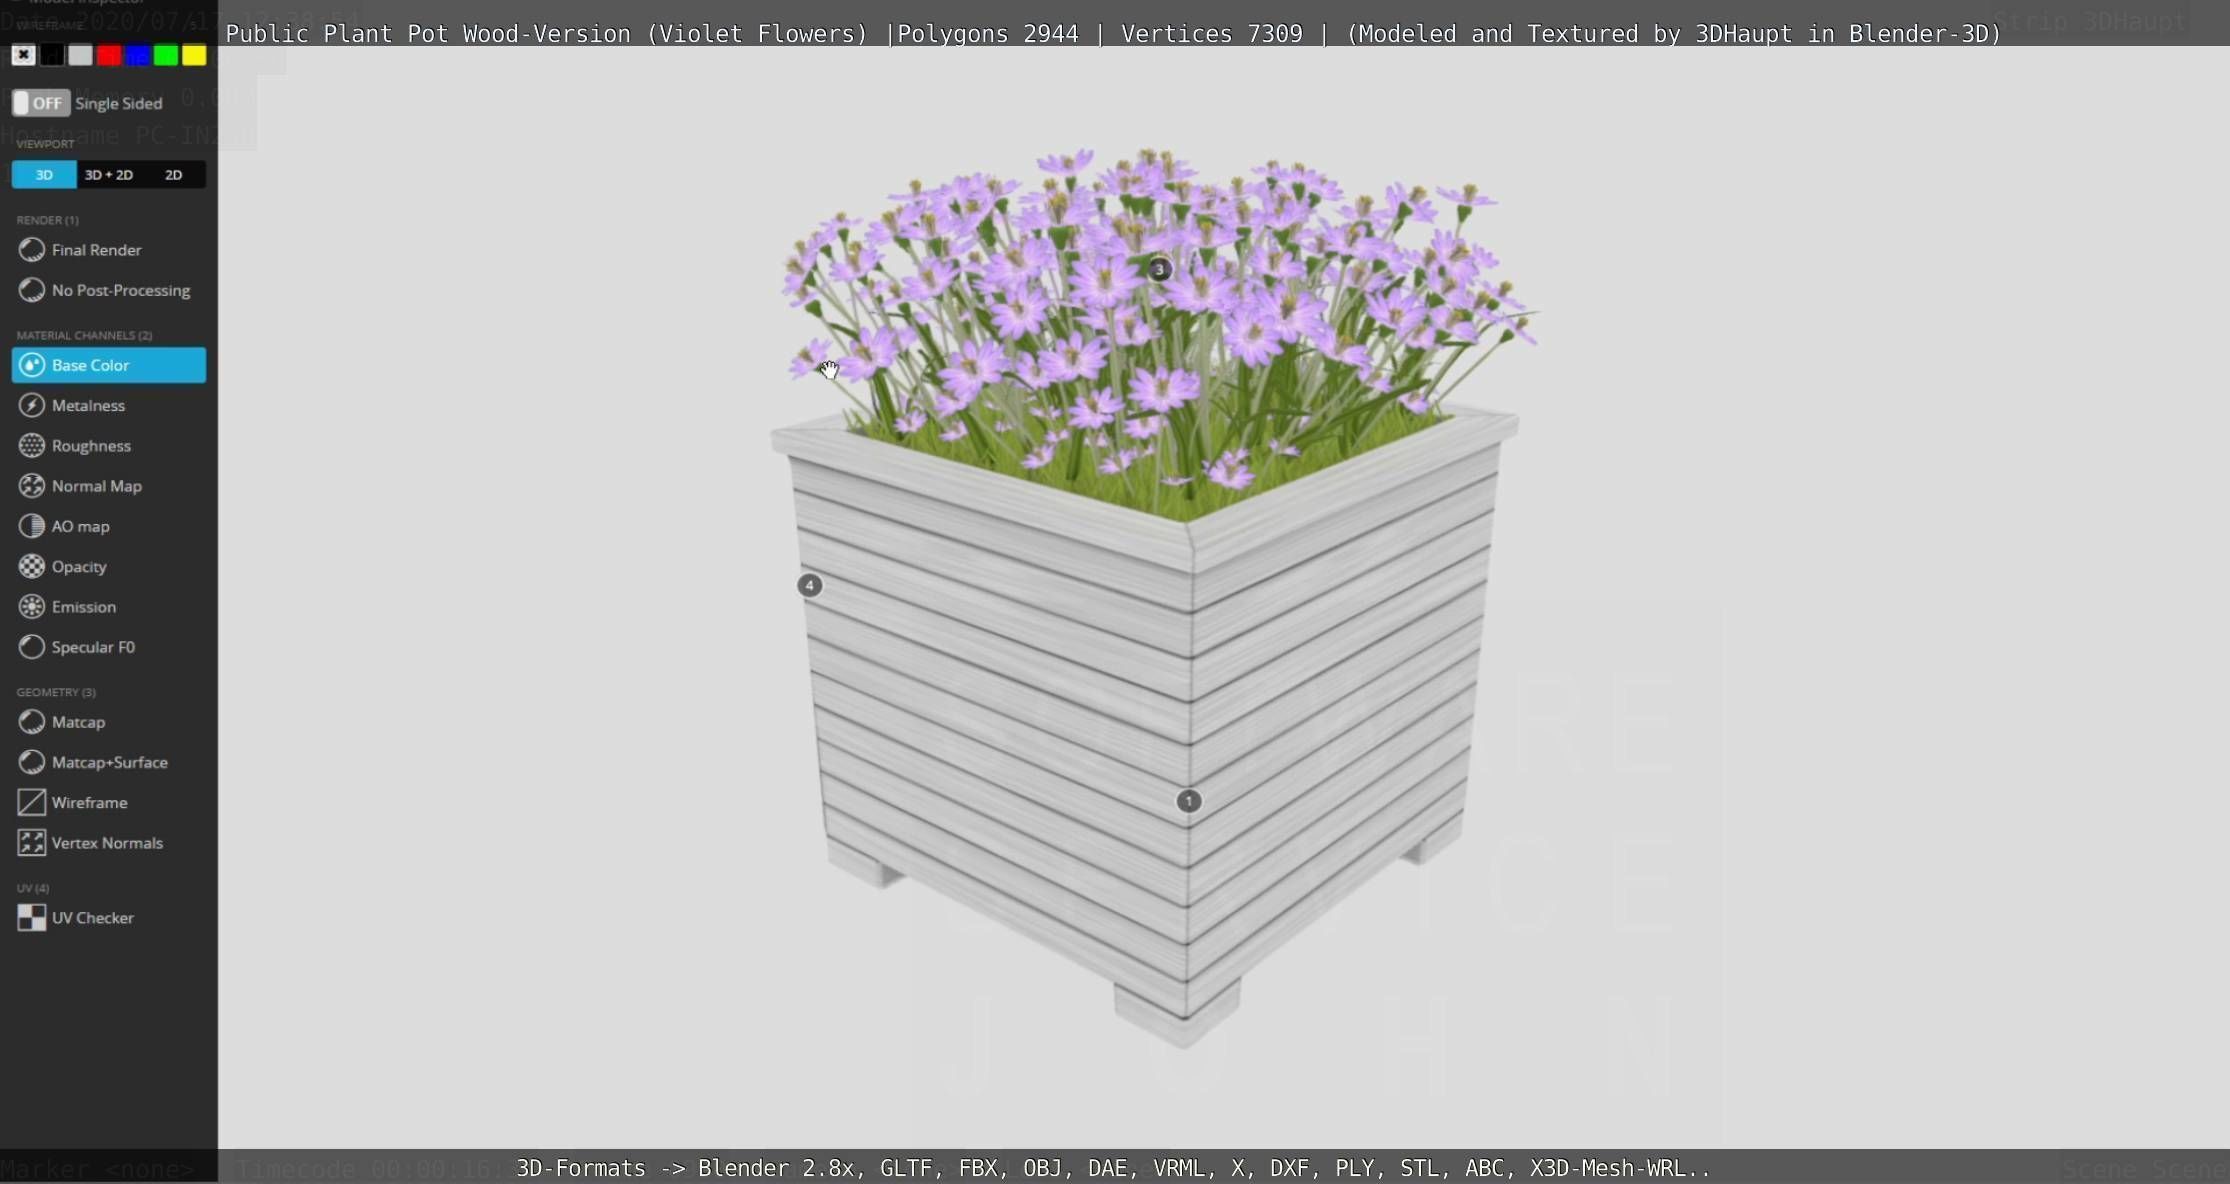Viewport: 2230px width, 1184px height.
Task: Enable the Matcap geometry icon
Action: pyautogui.click(x=32, y=722)
